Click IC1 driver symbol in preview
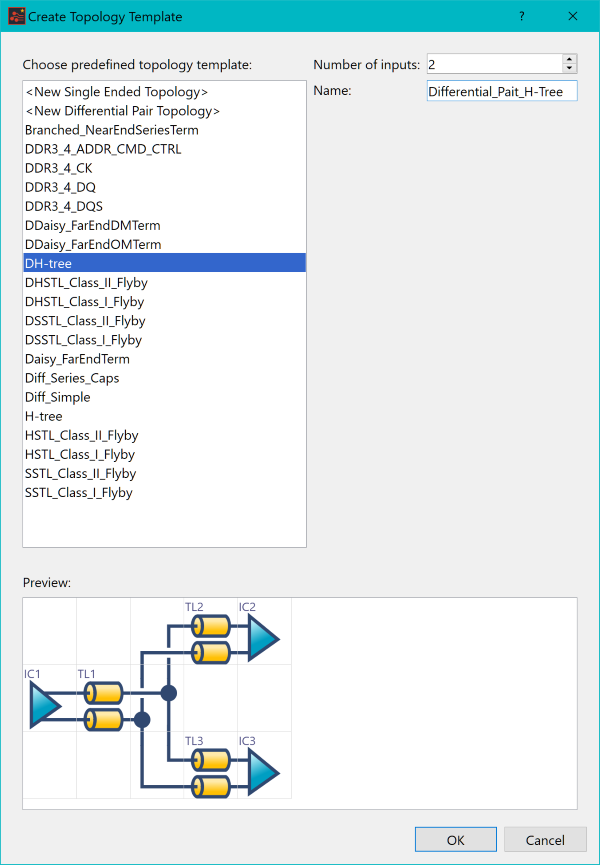This screenshot has height=865, width=600. click(45, 706)
